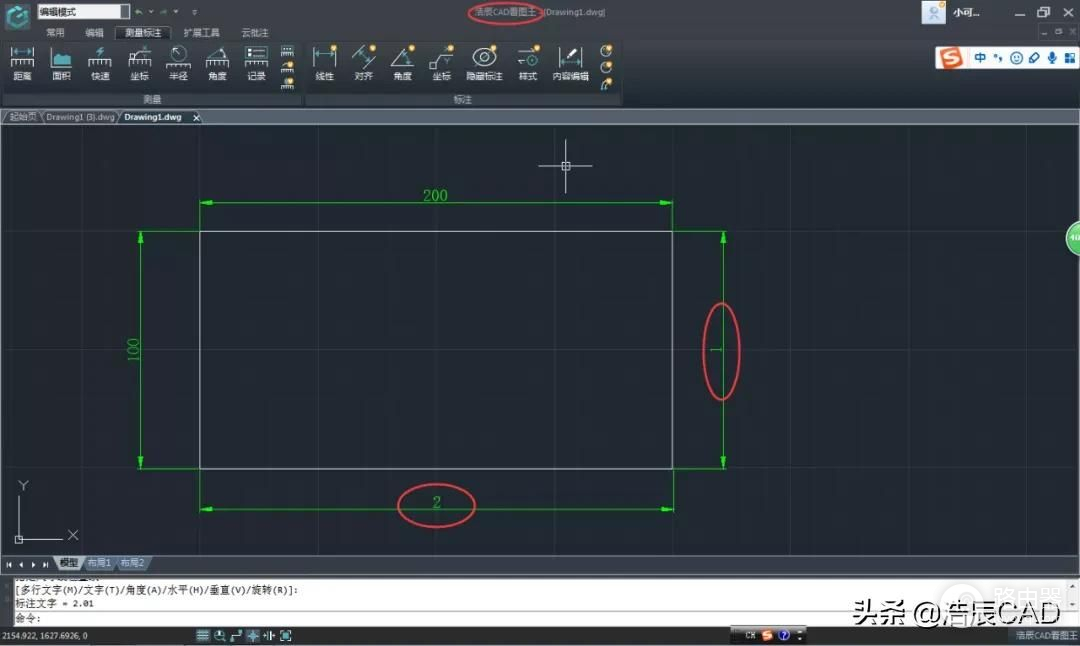Close the Drawing1.dwg document tab
This screenshot has width=1080, height=646.
click(x=196, y=118)
